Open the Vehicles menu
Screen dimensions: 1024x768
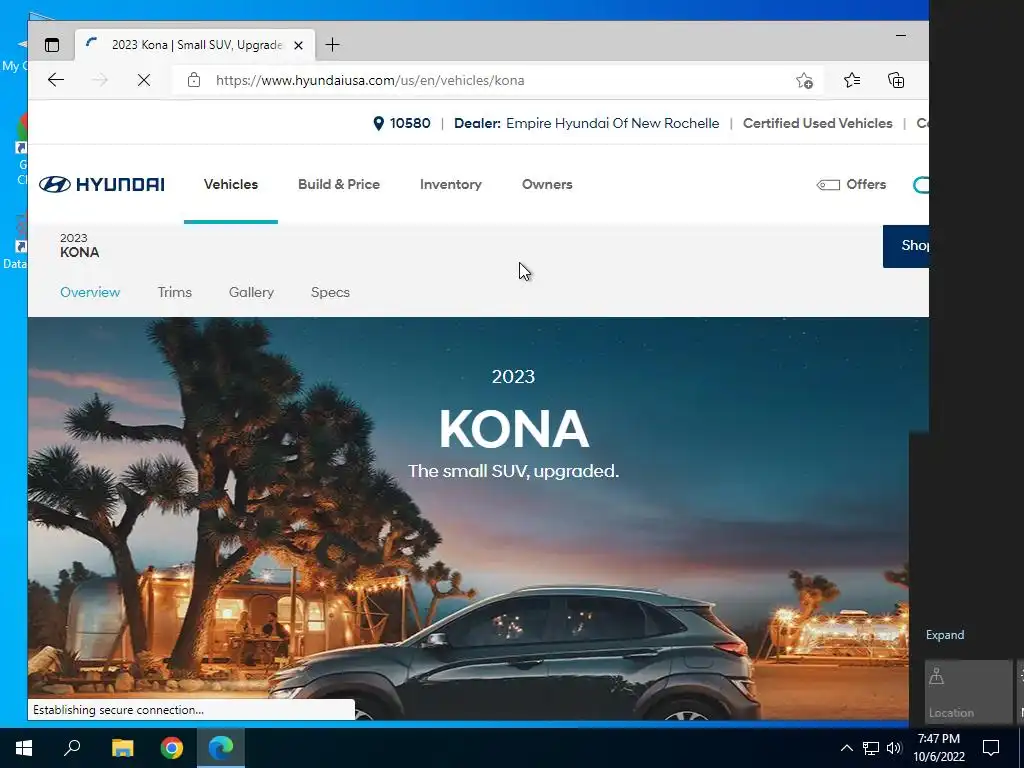click(x=231, y=184)
